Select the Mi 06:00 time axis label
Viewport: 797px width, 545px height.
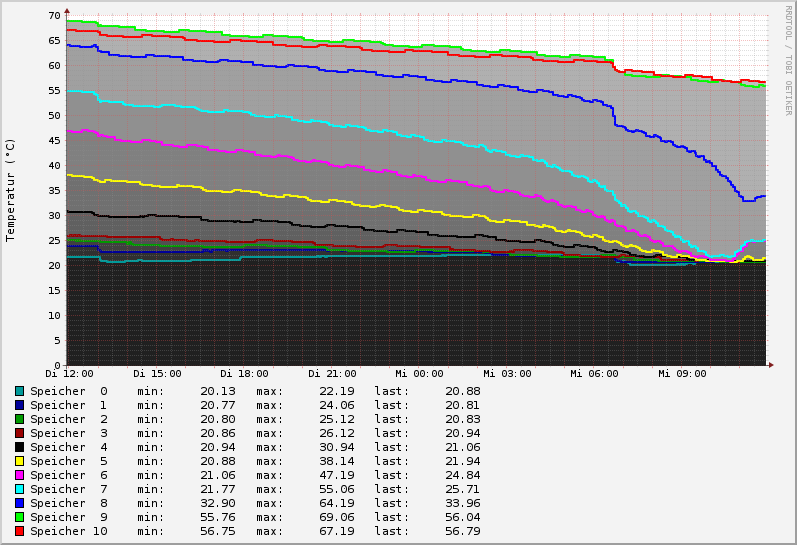coord(594,374)
